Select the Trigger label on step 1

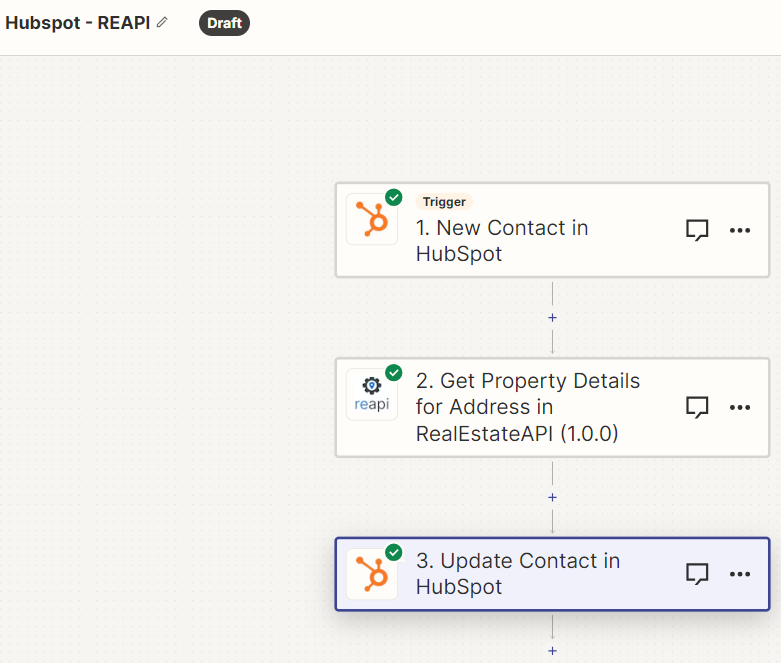444,202
